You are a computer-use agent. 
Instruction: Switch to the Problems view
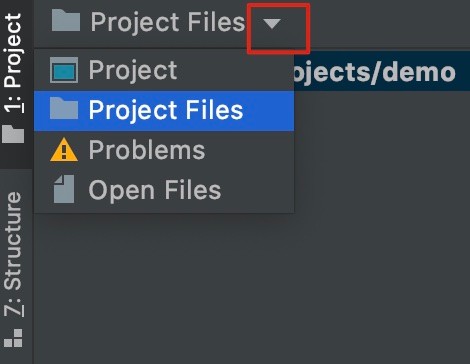click(x=164, y=150)
